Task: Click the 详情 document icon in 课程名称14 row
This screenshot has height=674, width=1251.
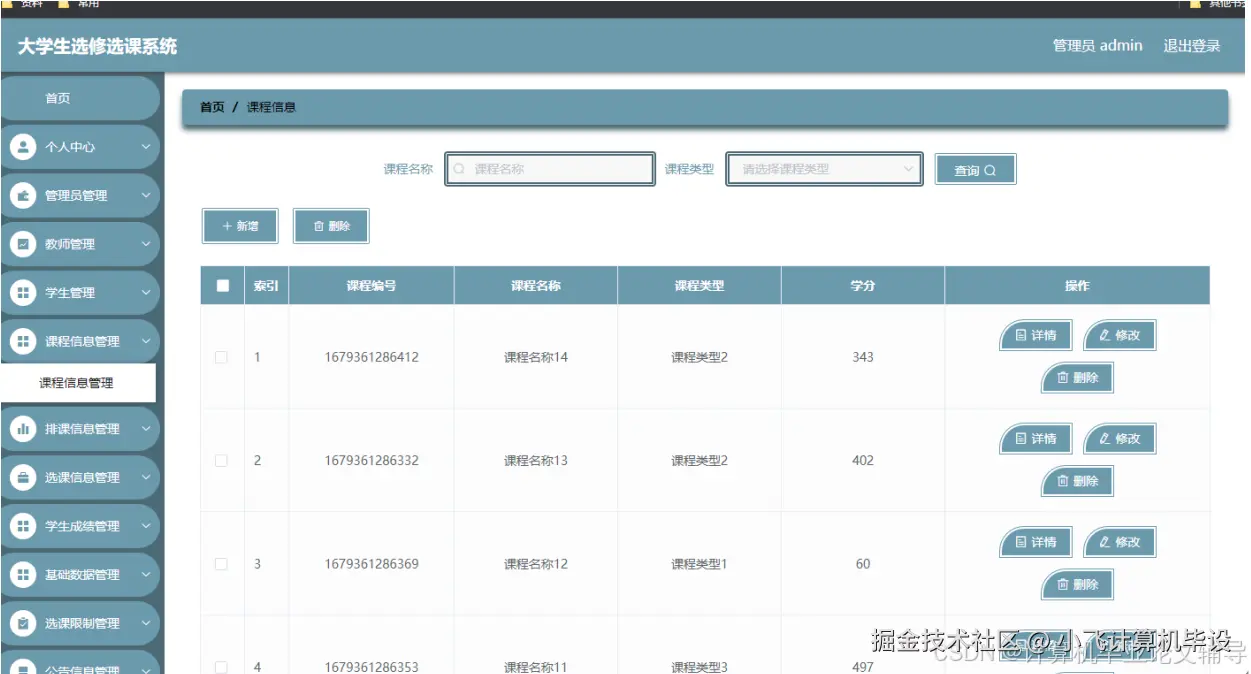Action: pos(1021,336)
